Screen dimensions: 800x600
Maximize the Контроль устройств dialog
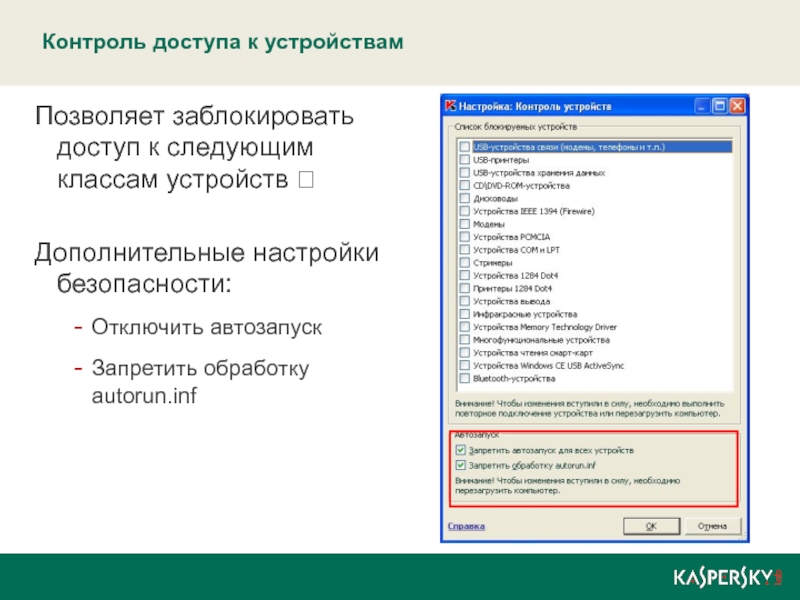(x=719, y=106)
